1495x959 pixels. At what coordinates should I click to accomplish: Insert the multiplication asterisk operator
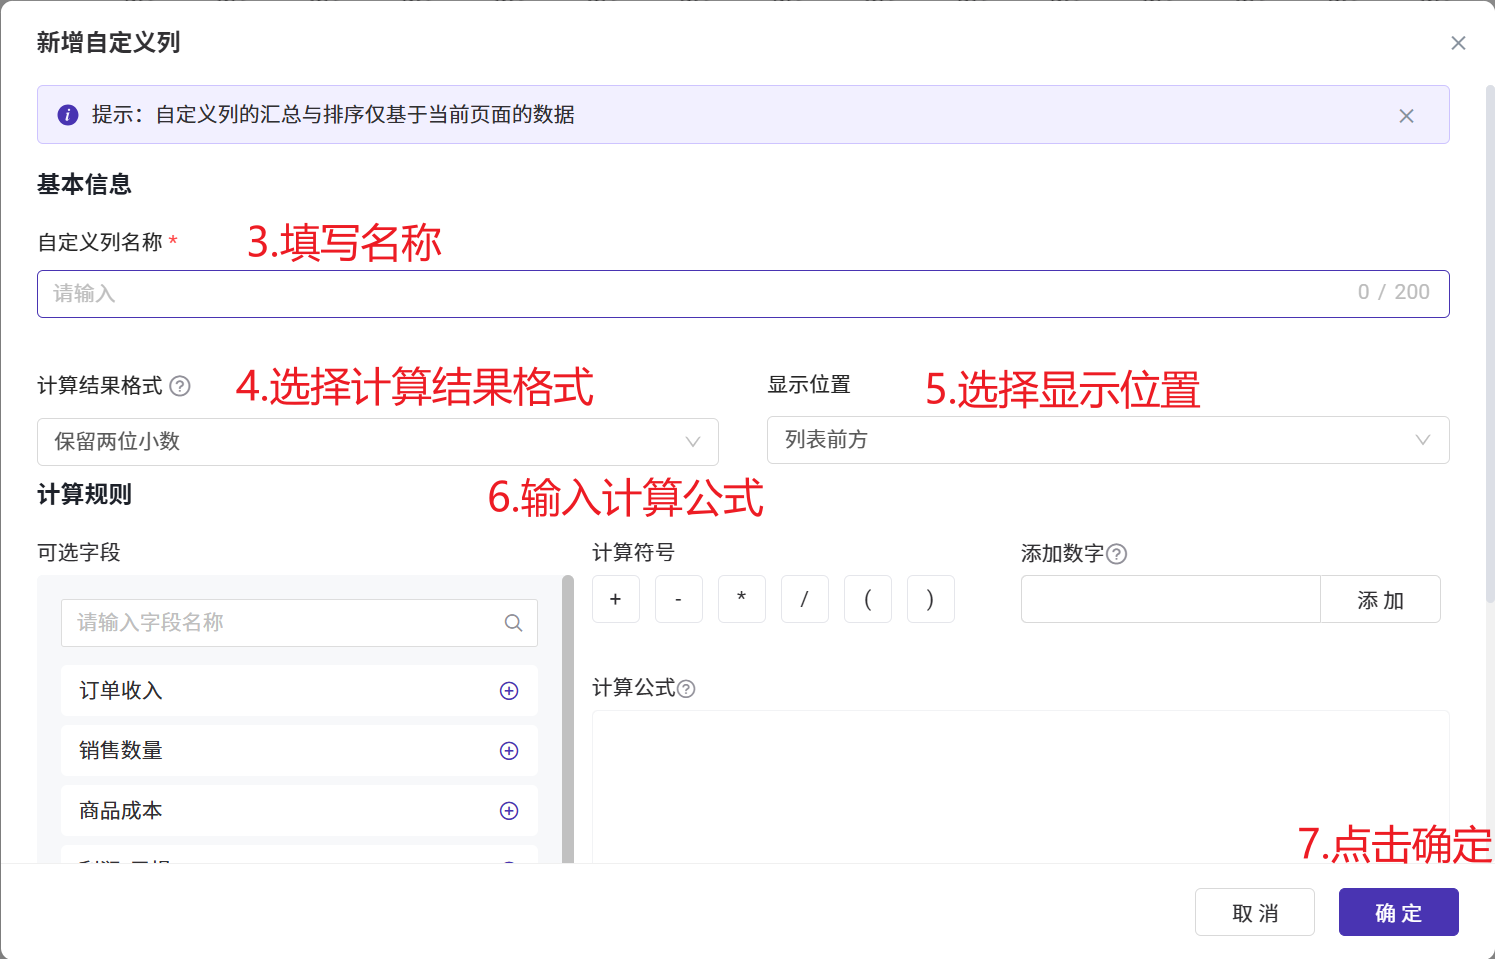pyautogui.click(x=741, y=599)
